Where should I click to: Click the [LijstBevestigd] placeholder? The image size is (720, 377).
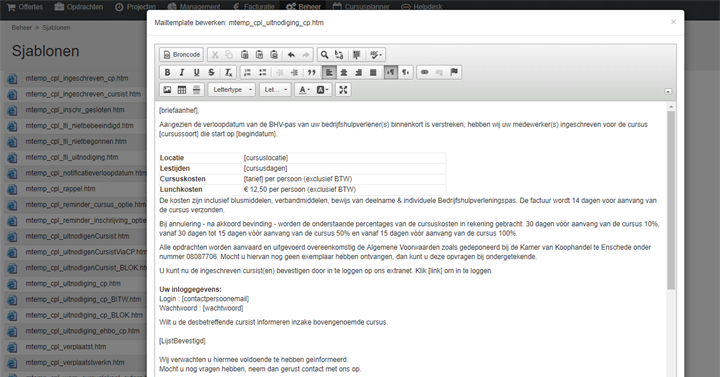182,341
